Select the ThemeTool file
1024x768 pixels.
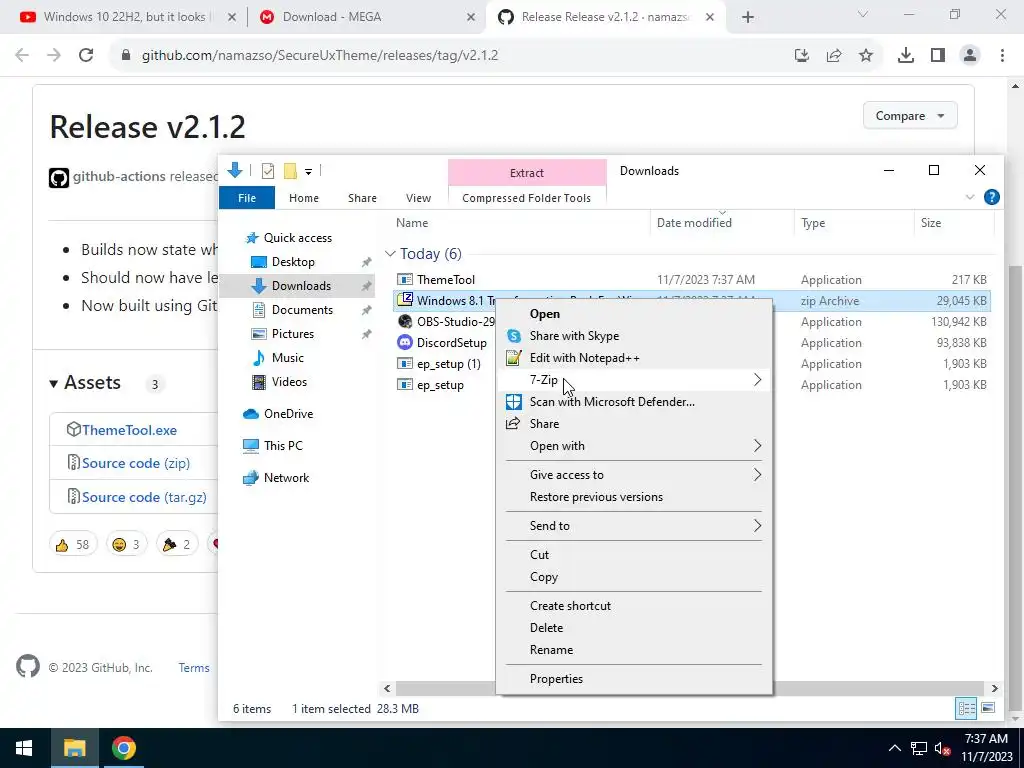pos(445,280)
